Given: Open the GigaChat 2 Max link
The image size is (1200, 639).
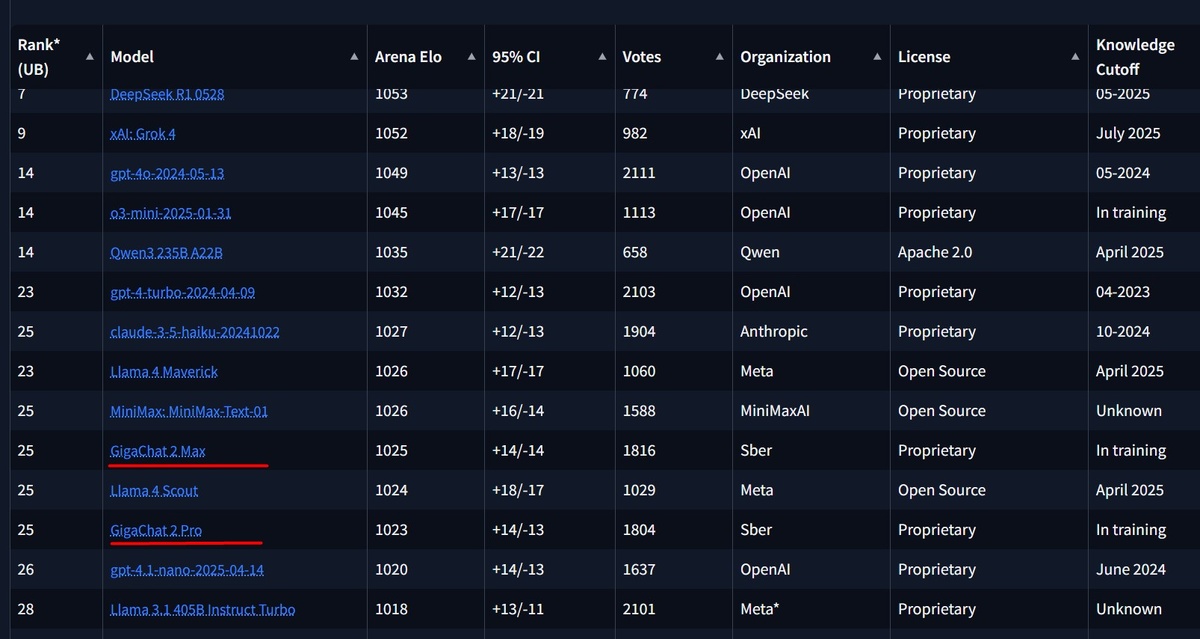Looking at the screenshot, I should coord(158,451).
